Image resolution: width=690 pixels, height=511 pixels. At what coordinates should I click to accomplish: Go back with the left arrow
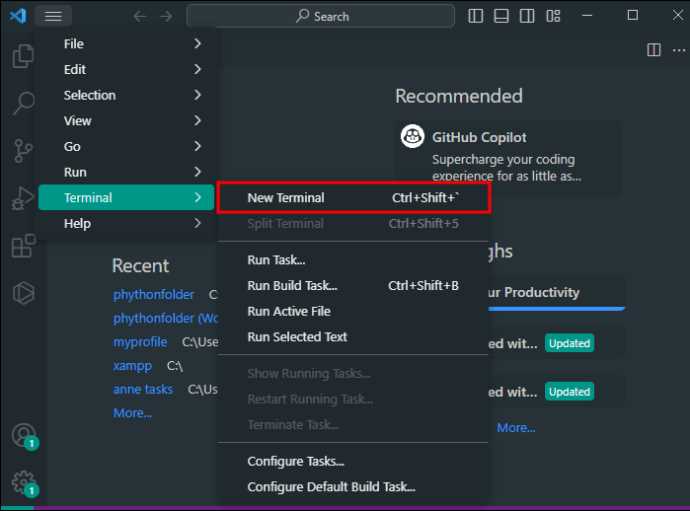[139, 16]
